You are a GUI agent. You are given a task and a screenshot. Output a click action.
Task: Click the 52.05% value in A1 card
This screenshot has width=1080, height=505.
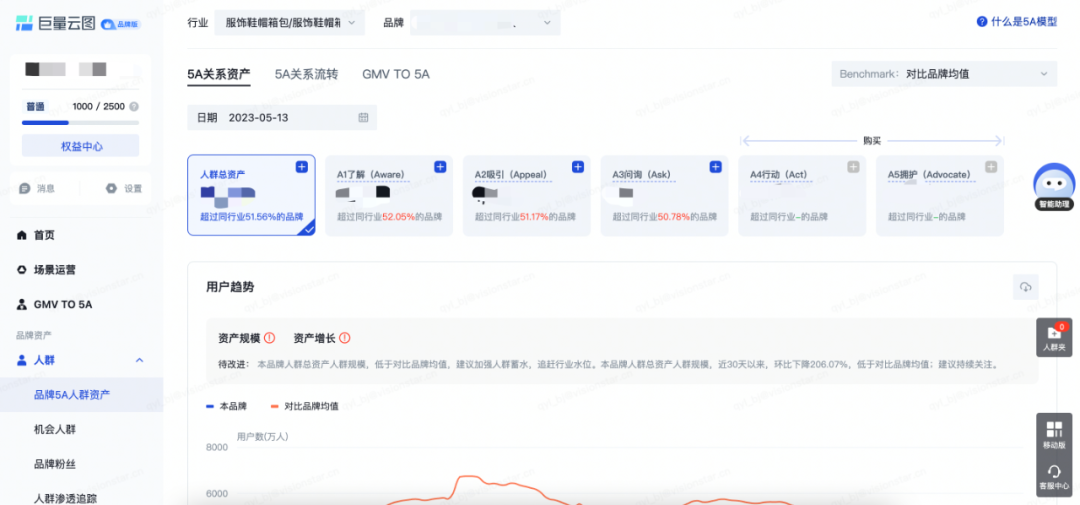[x=398, y=216]
